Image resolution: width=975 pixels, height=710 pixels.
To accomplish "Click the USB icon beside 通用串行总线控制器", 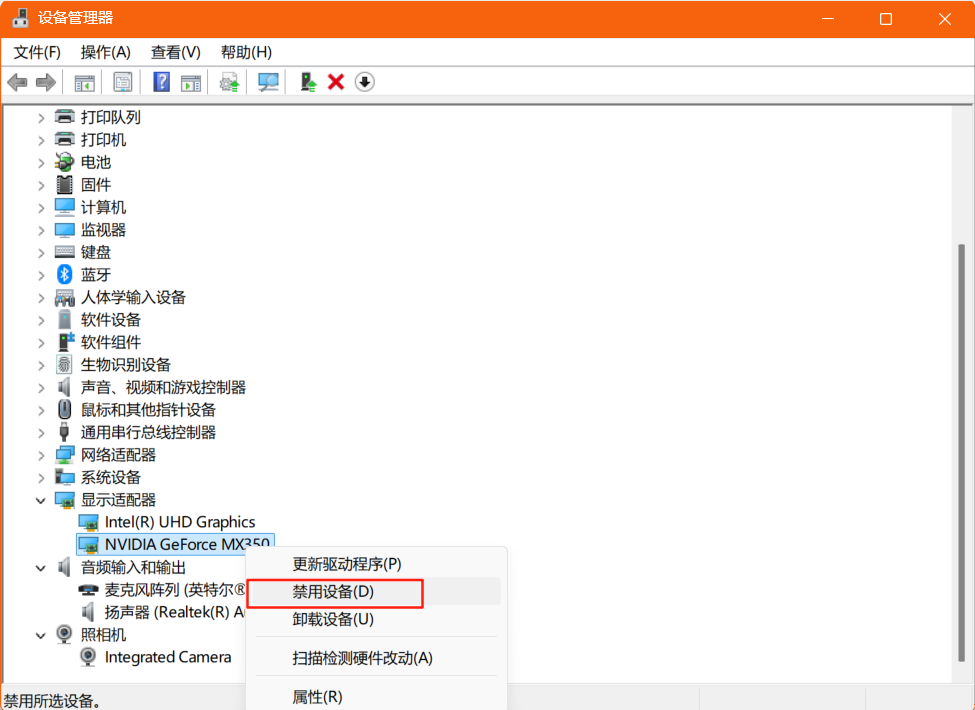I will coord(63,432).
